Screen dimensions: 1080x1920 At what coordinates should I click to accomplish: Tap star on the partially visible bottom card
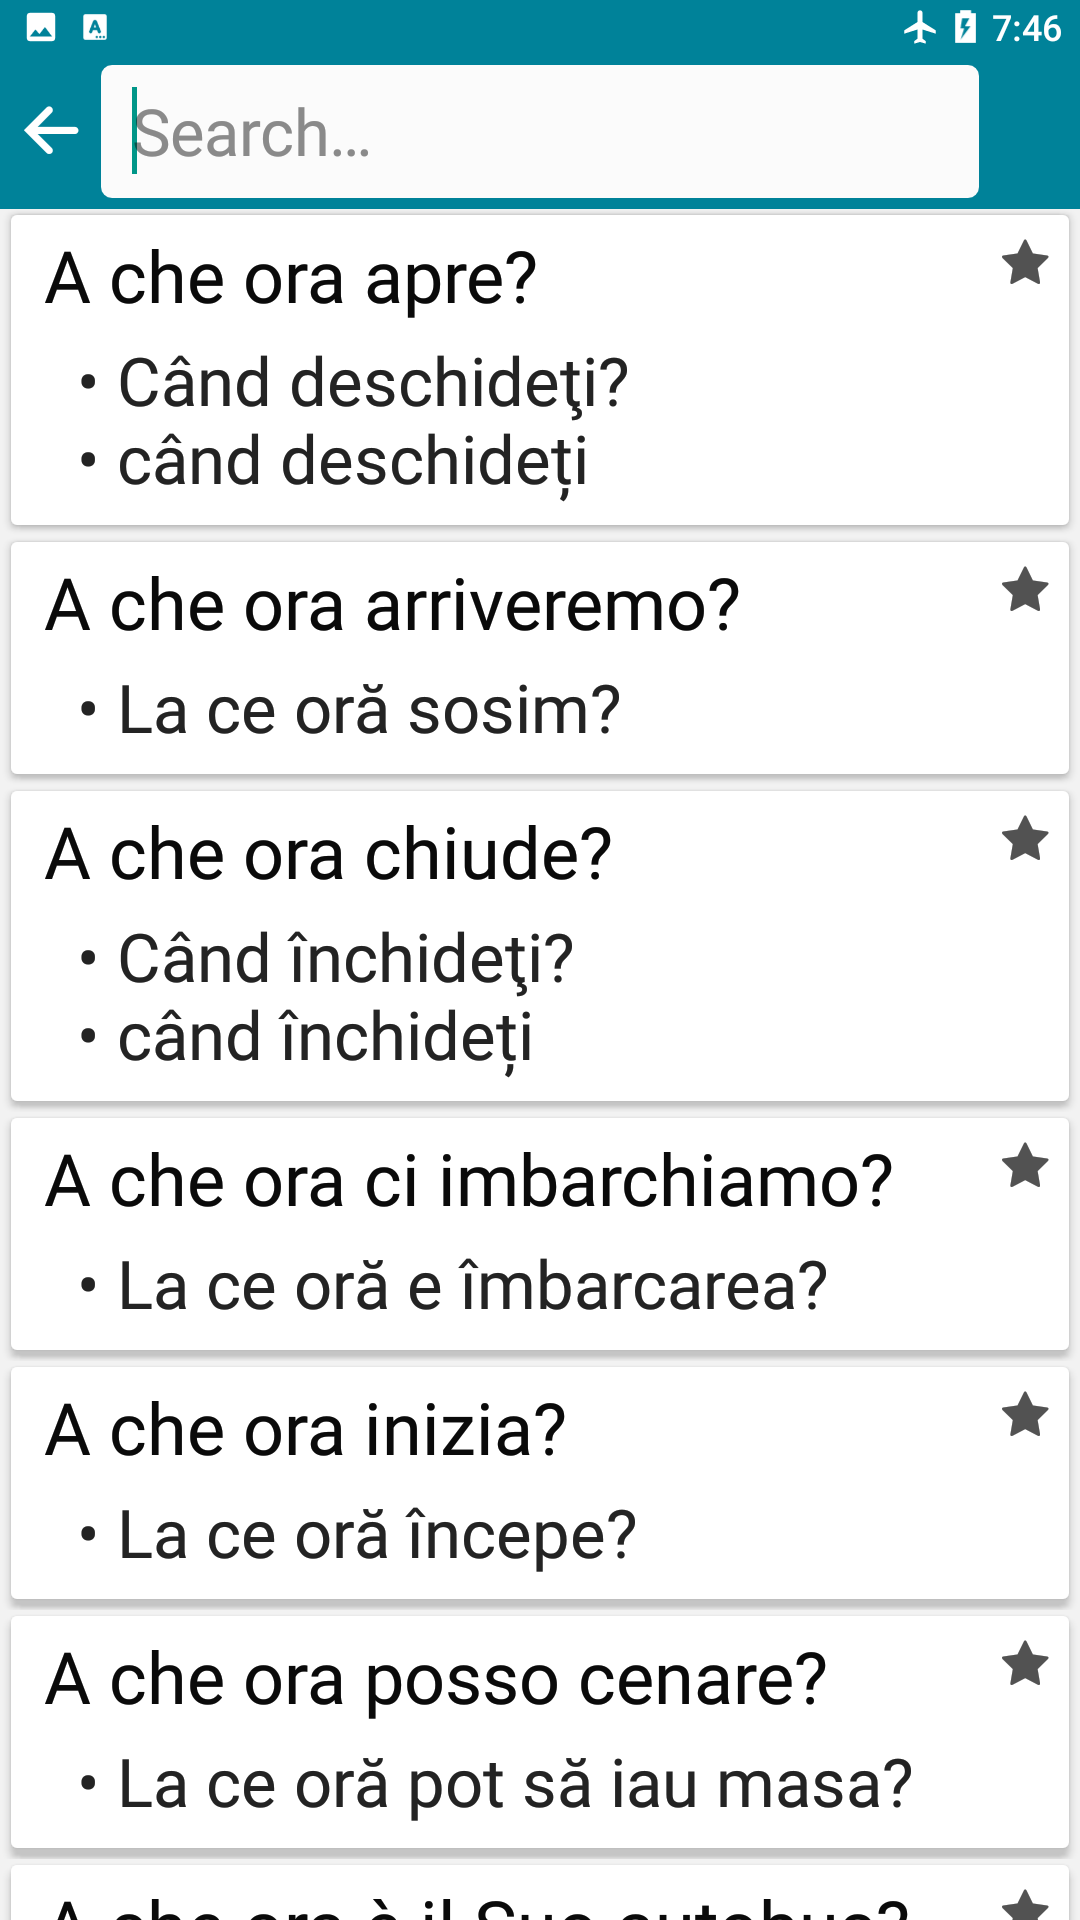tap(1025, 1904)
